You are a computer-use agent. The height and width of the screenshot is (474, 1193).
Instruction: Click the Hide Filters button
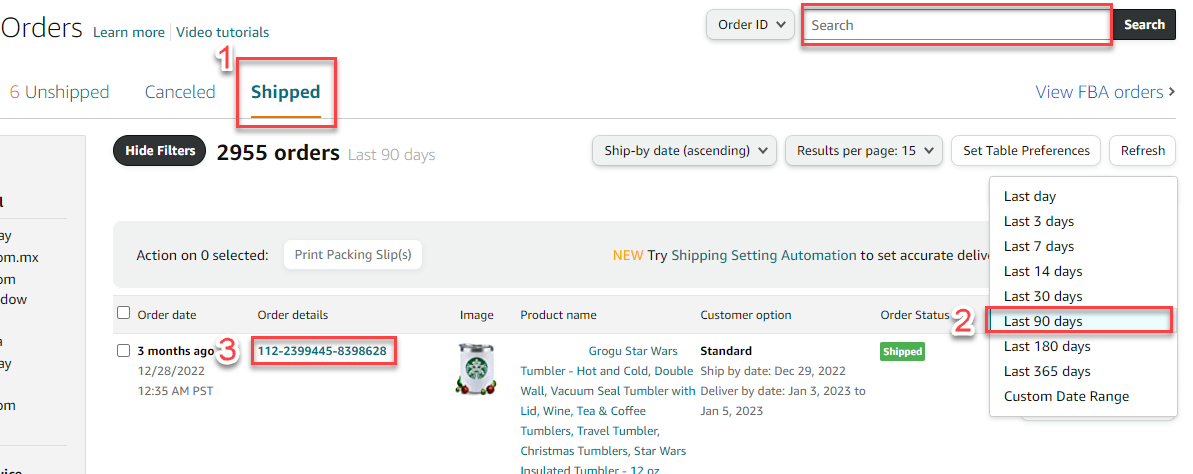(160, 151)
